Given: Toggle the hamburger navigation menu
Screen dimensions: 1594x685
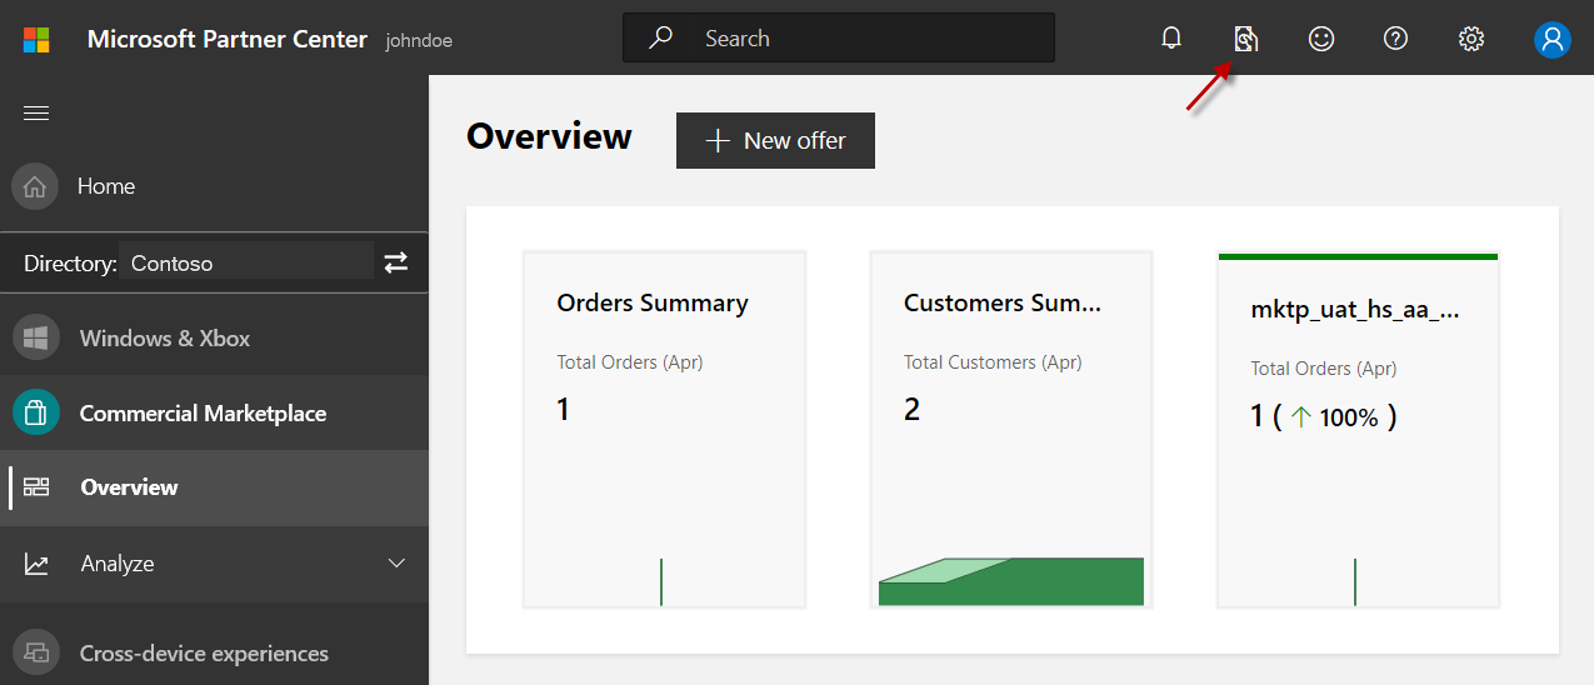Looking at the screenshot, I should pos(36,113).
